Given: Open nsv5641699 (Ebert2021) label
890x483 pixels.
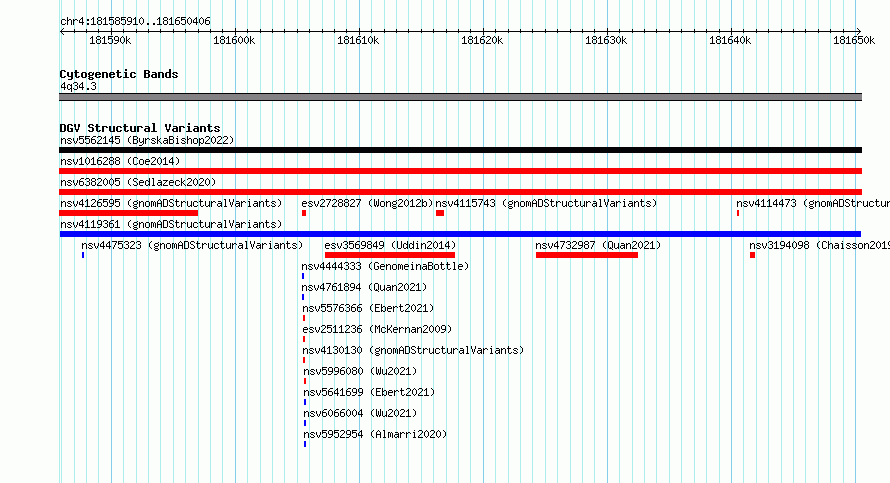Looking at the screenshot, I should [x=369, y=392].
